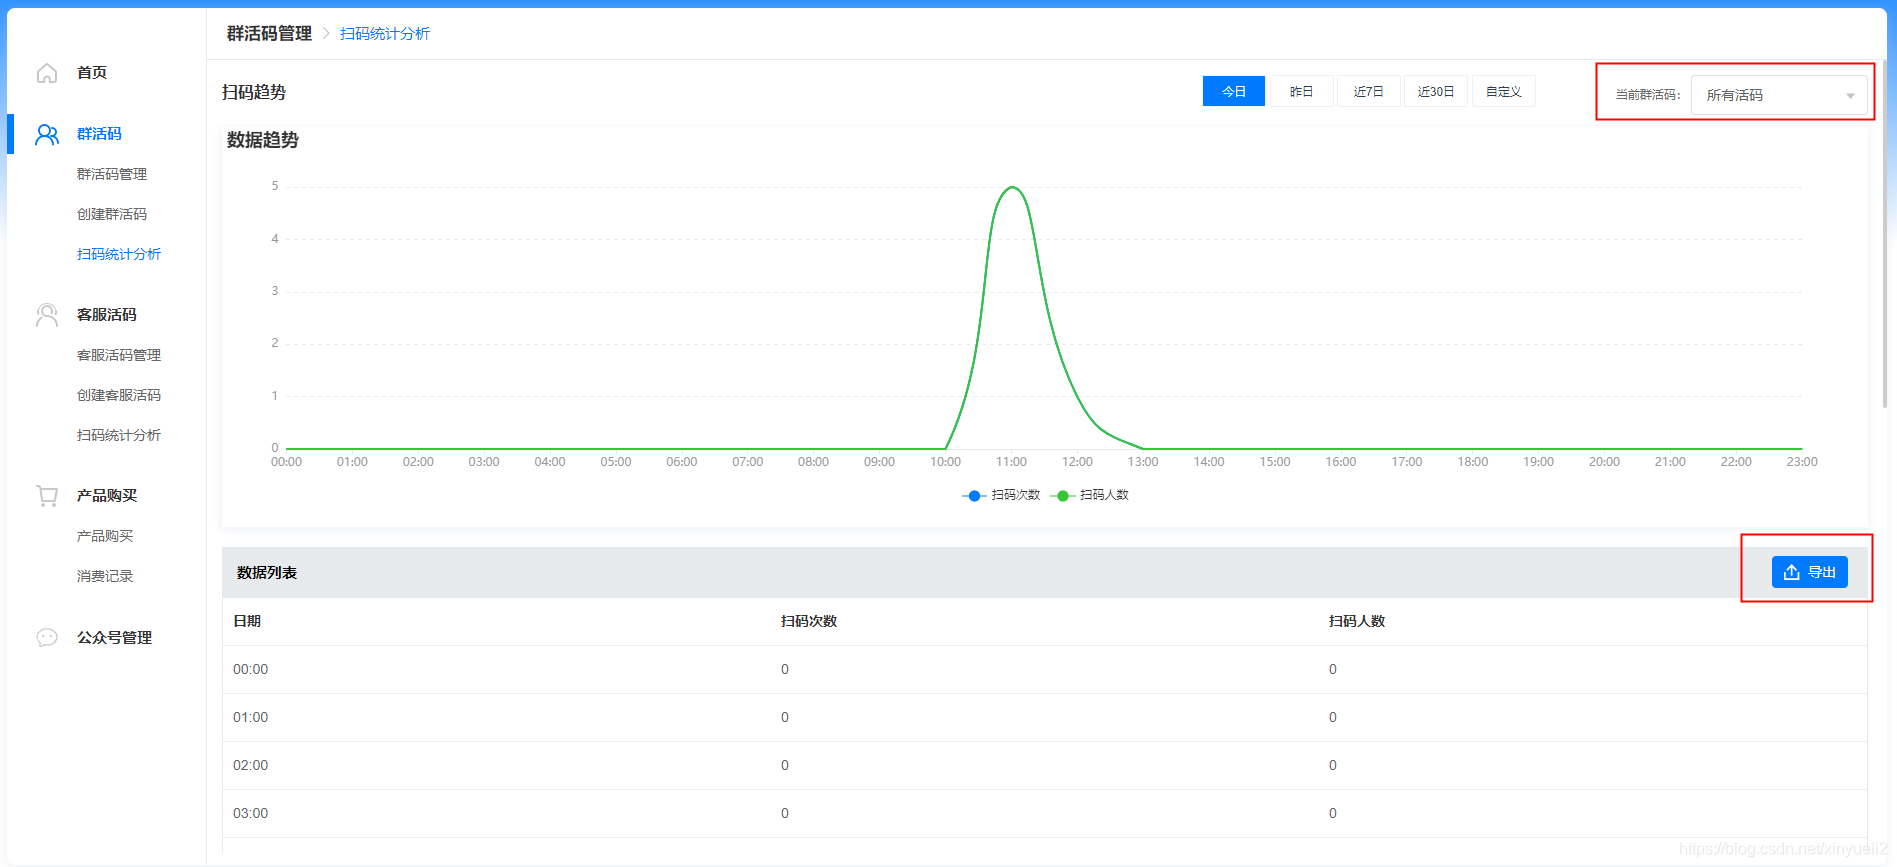Viewport: 1897px width, 867px height.
Task: Click the 03:00 row in data table
Action: coord(1044,813)
